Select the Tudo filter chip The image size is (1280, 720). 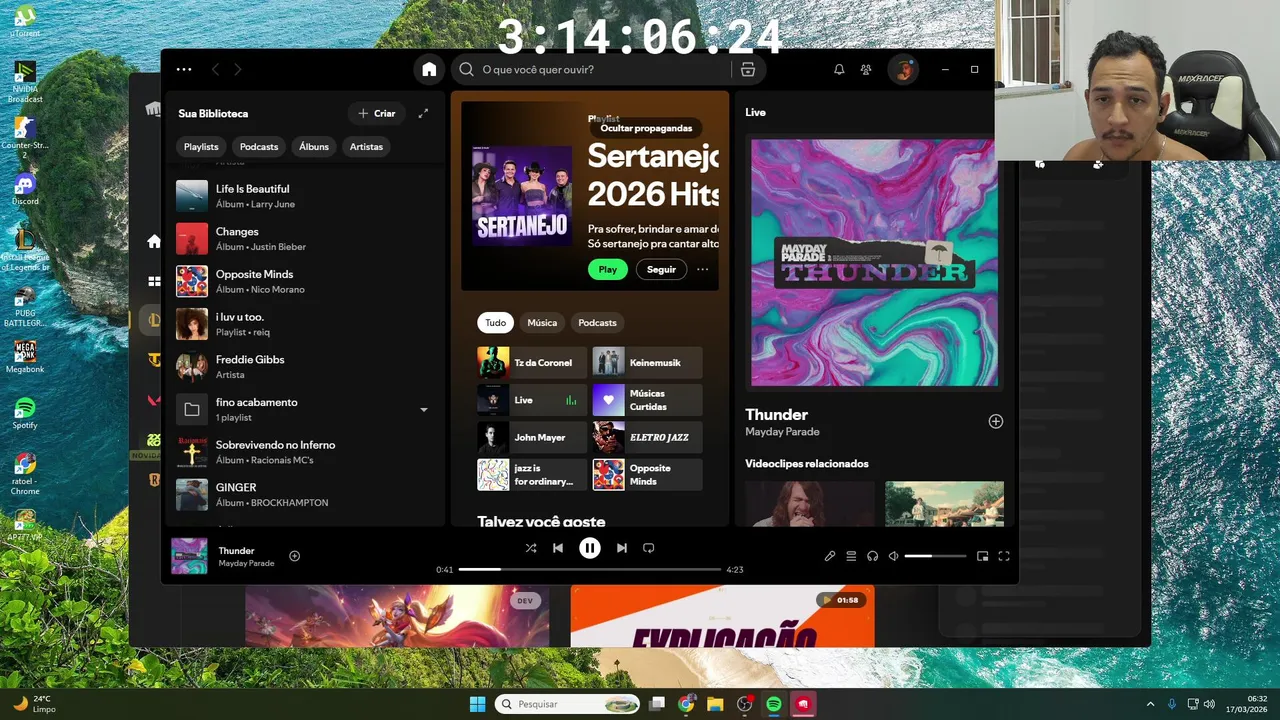coord(496,323)
